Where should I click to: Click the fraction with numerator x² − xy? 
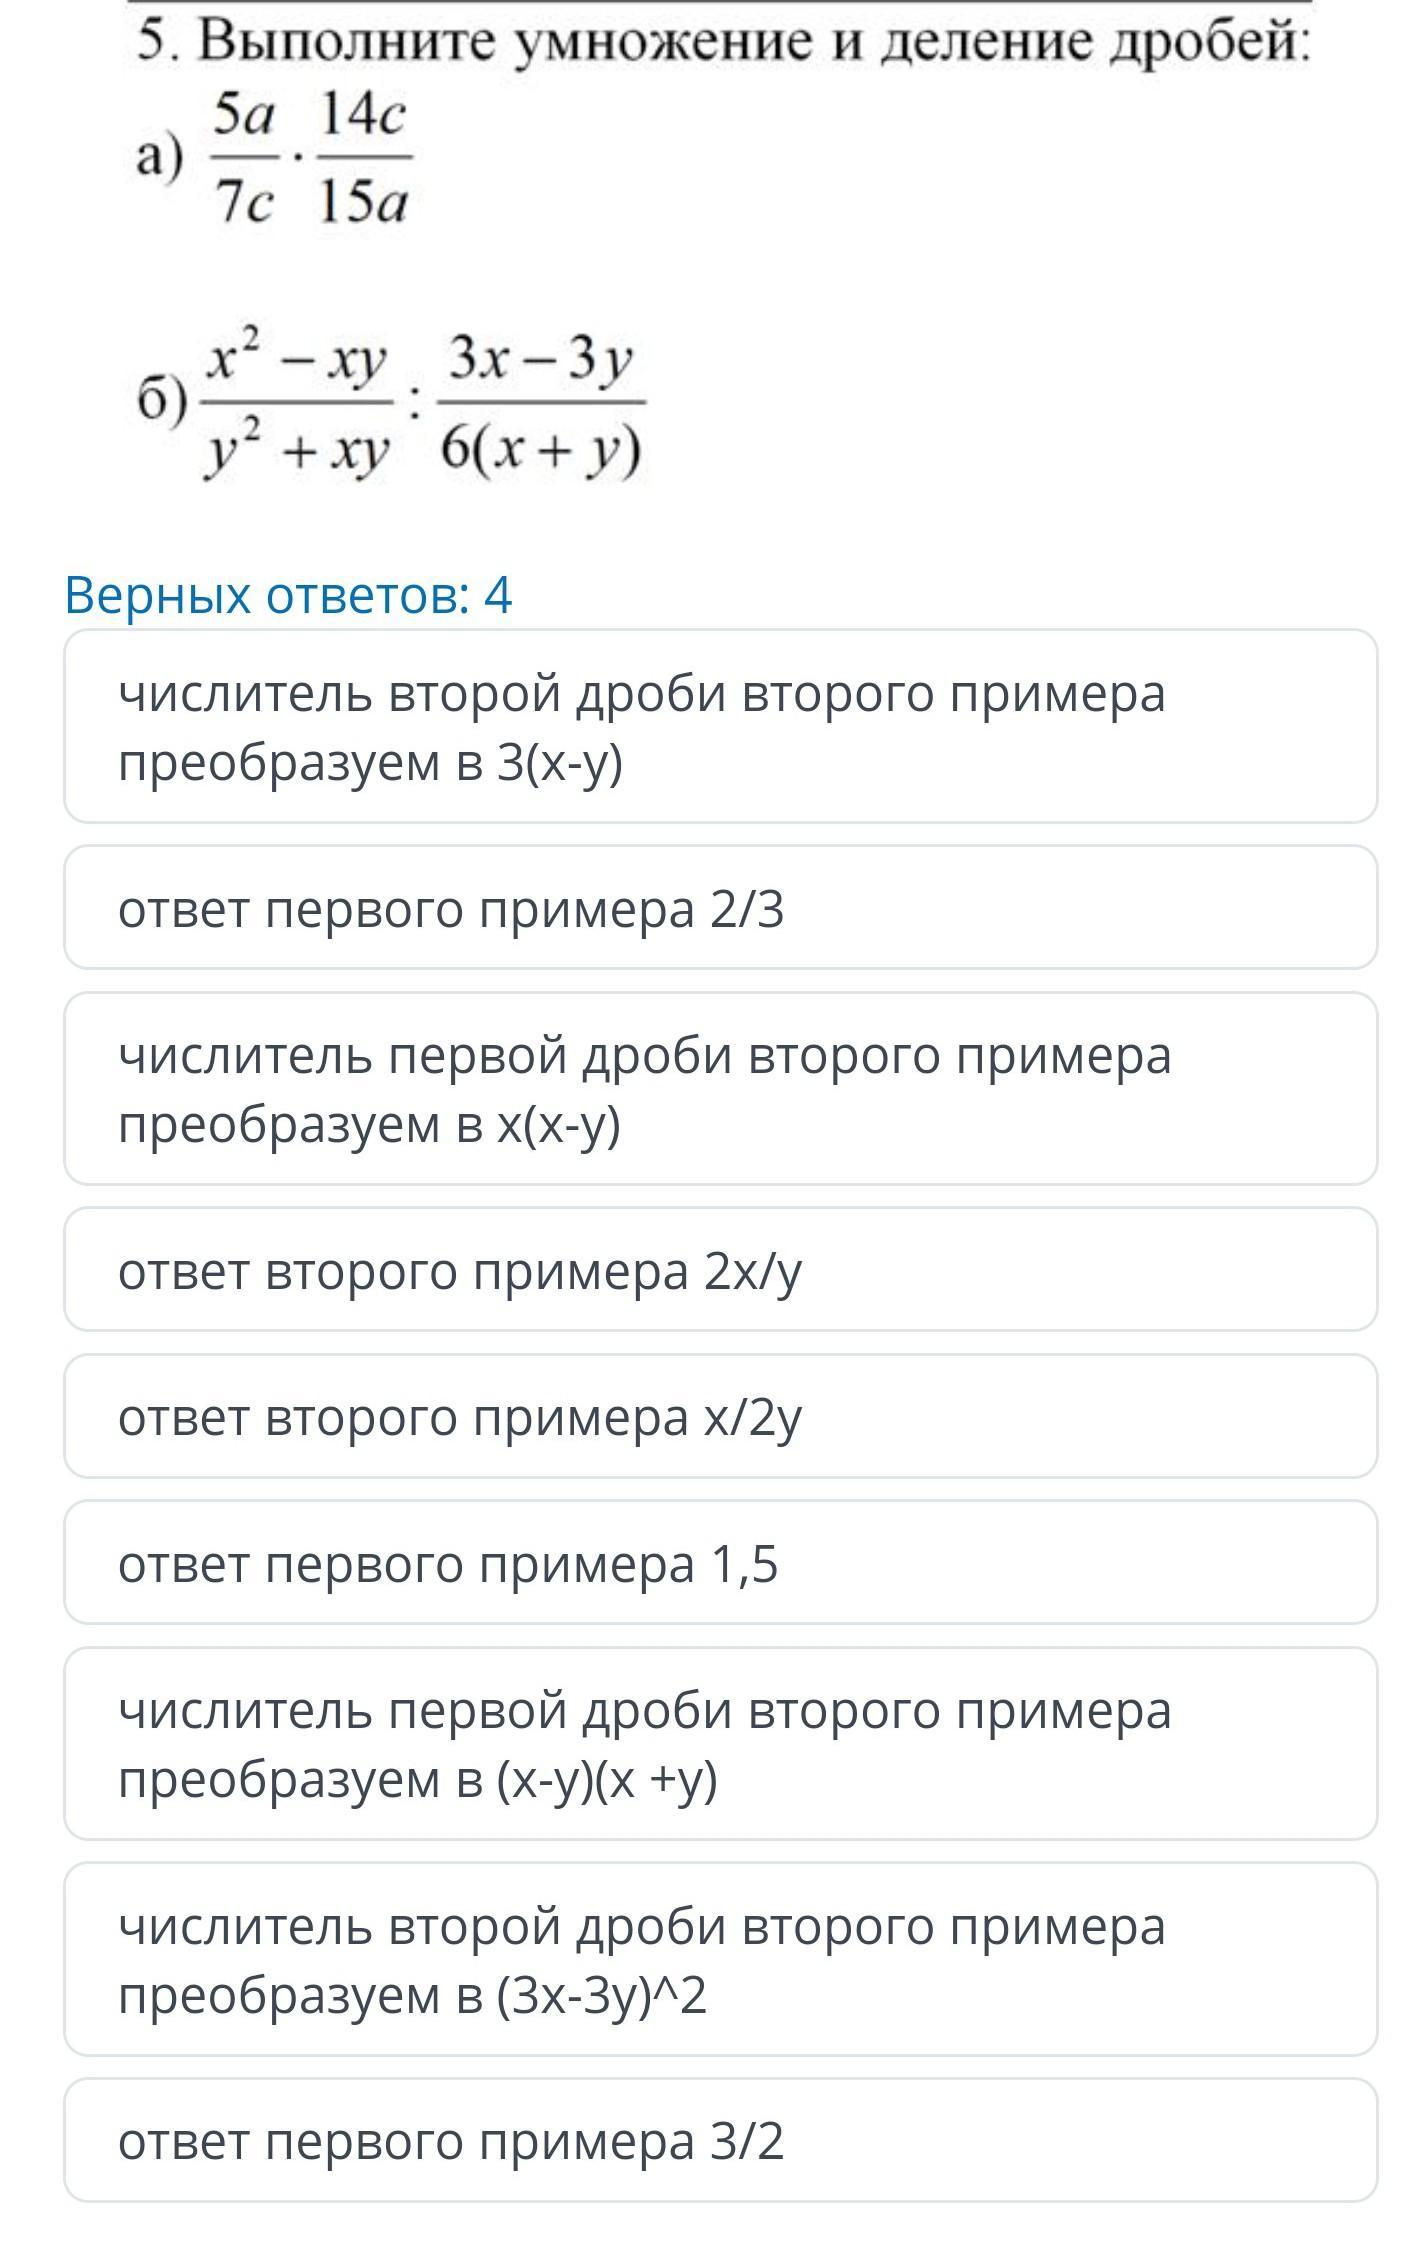pyautogui.click(x=297, y=404)
